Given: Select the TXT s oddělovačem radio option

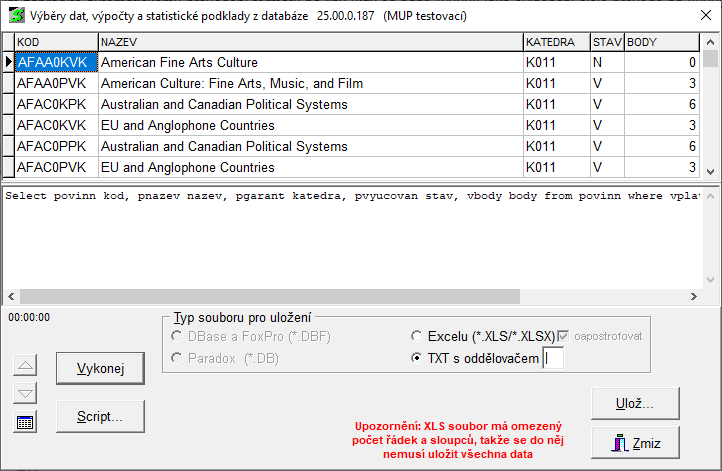Looking at the screenshot, I should coord(418,359).
